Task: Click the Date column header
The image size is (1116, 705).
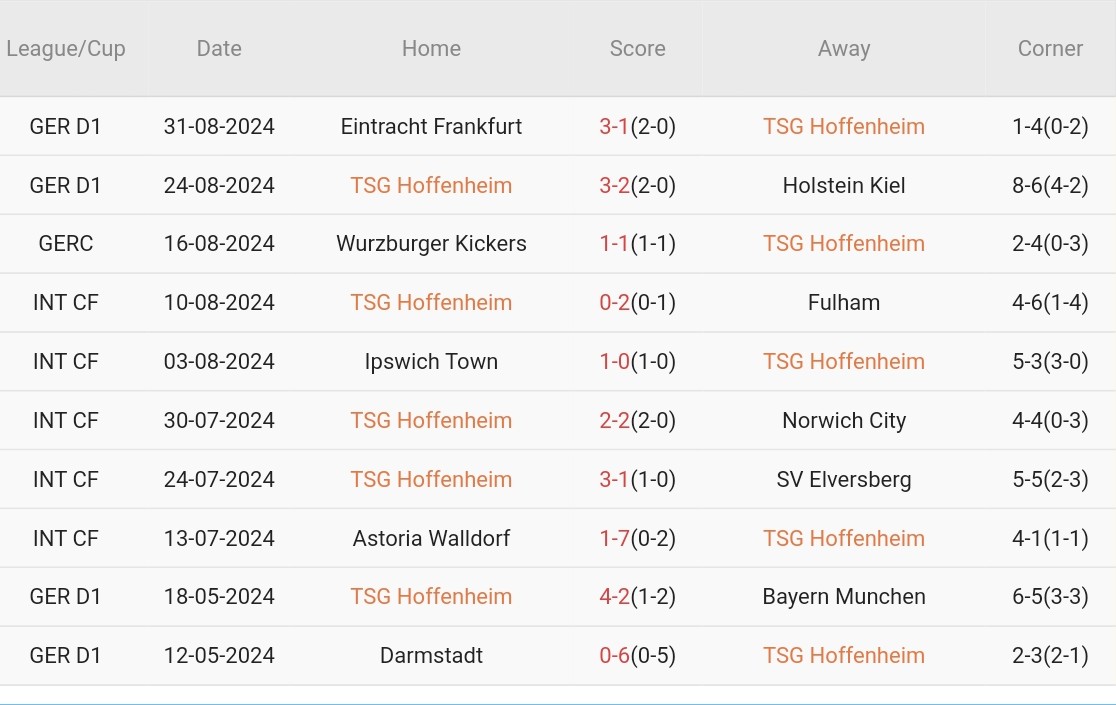Action: point(219,49)
